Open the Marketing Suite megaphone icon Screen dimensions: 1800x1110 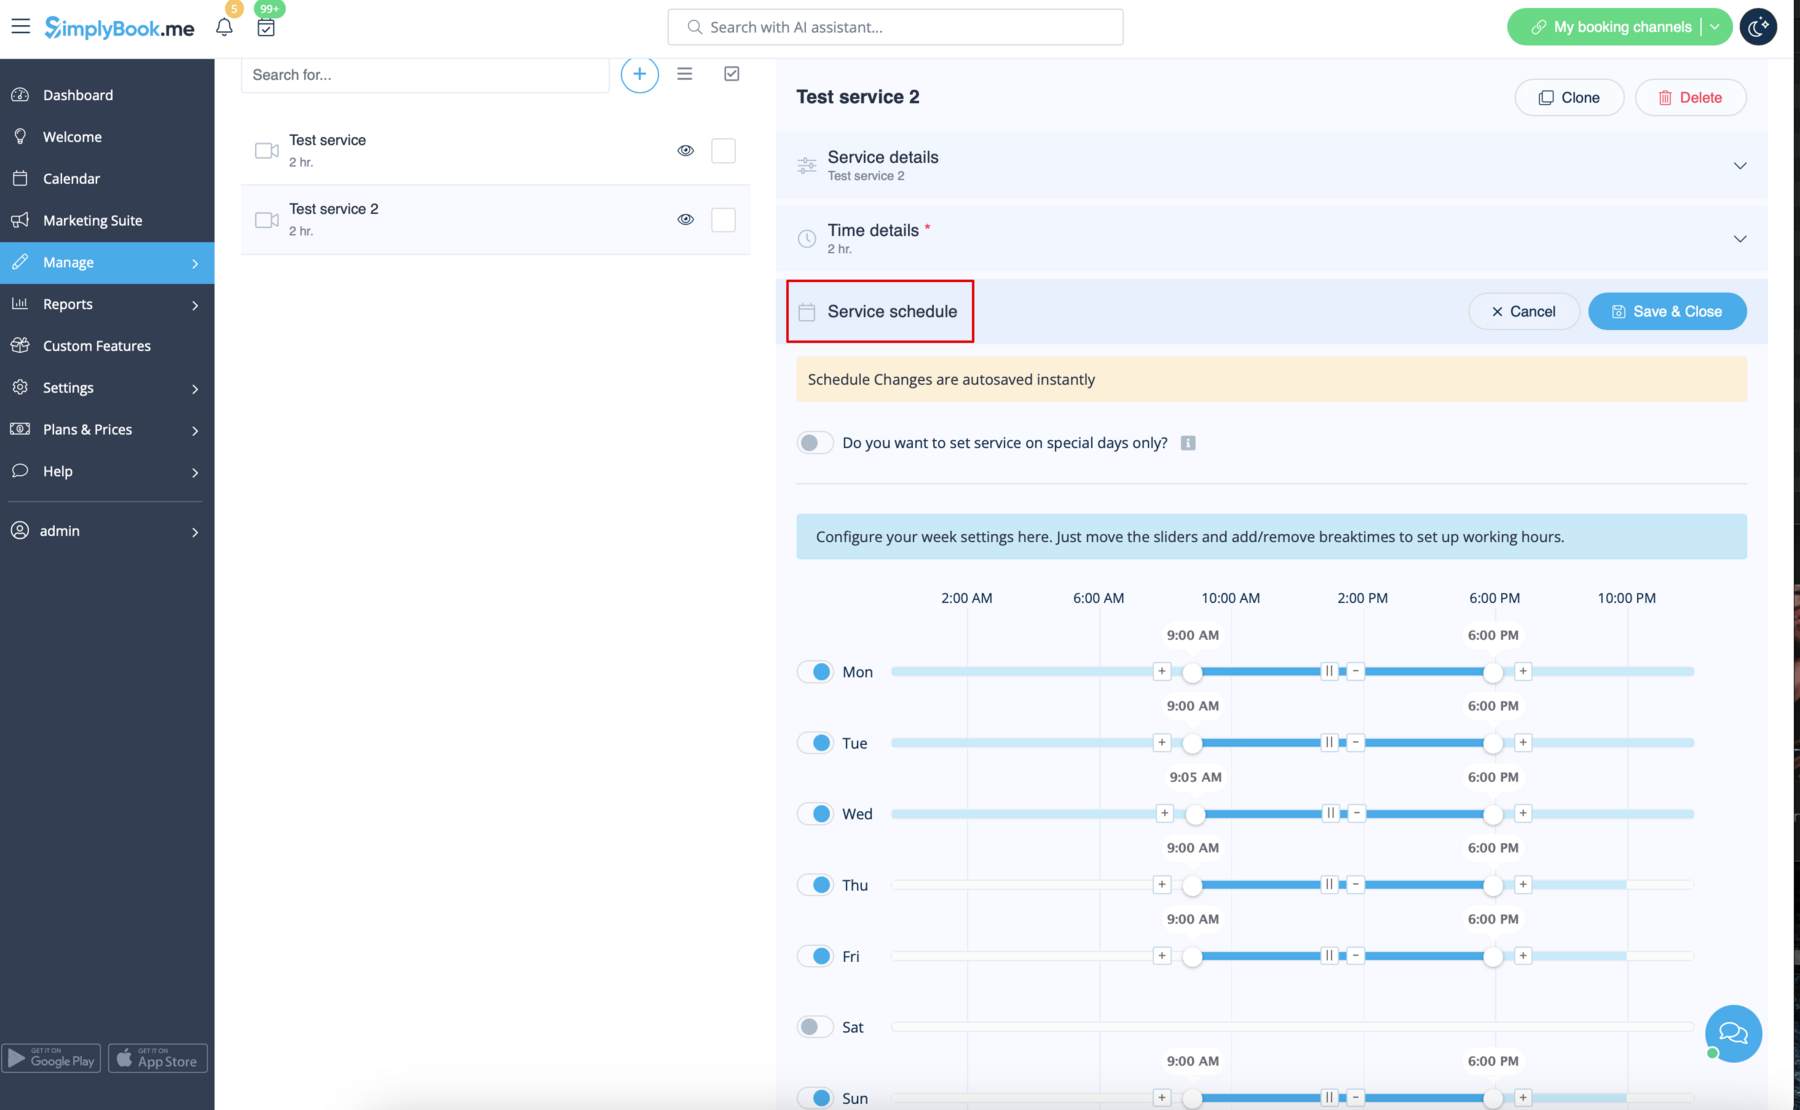(21, 220)
